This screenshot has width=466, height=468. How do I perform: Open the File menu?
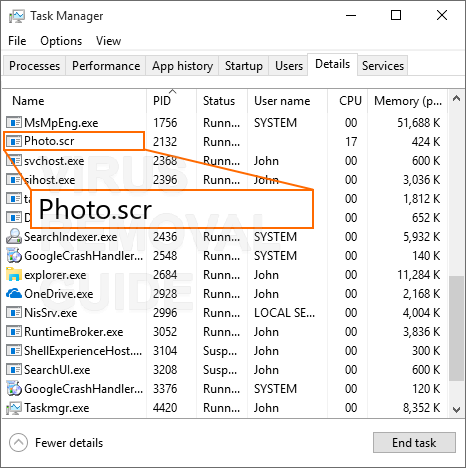(17, 41)
